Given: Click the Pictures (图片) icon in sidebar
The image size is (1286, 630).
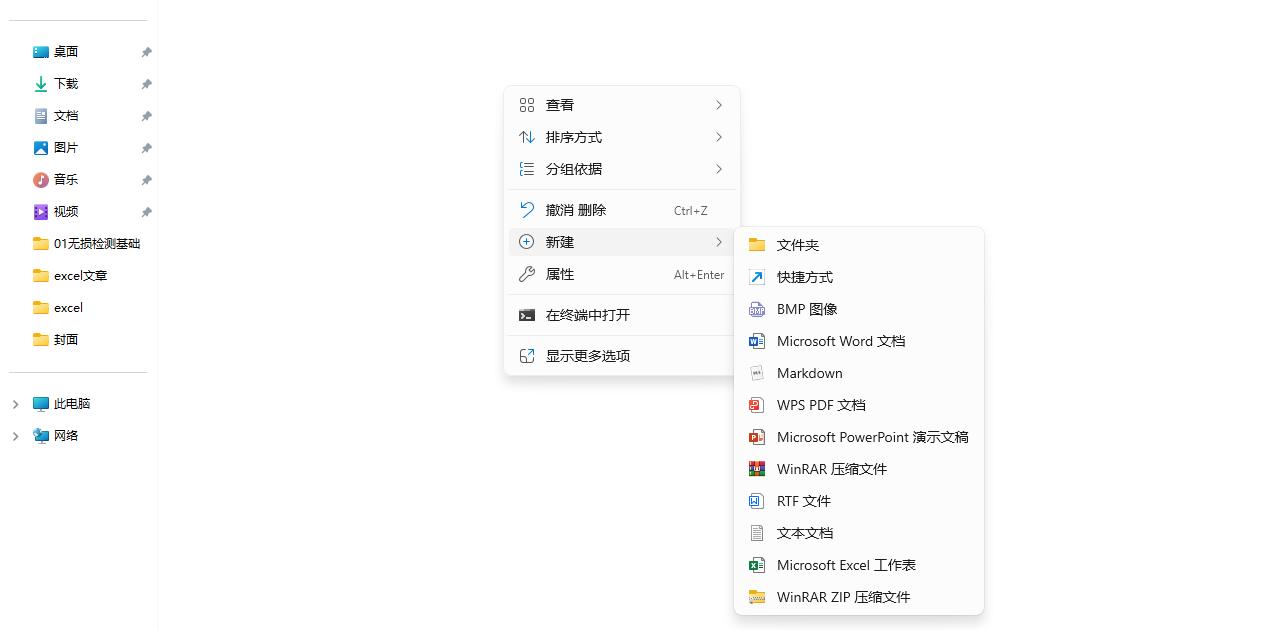Looking at the screenshot, I should pyautogui.click(x=41, y=148).
